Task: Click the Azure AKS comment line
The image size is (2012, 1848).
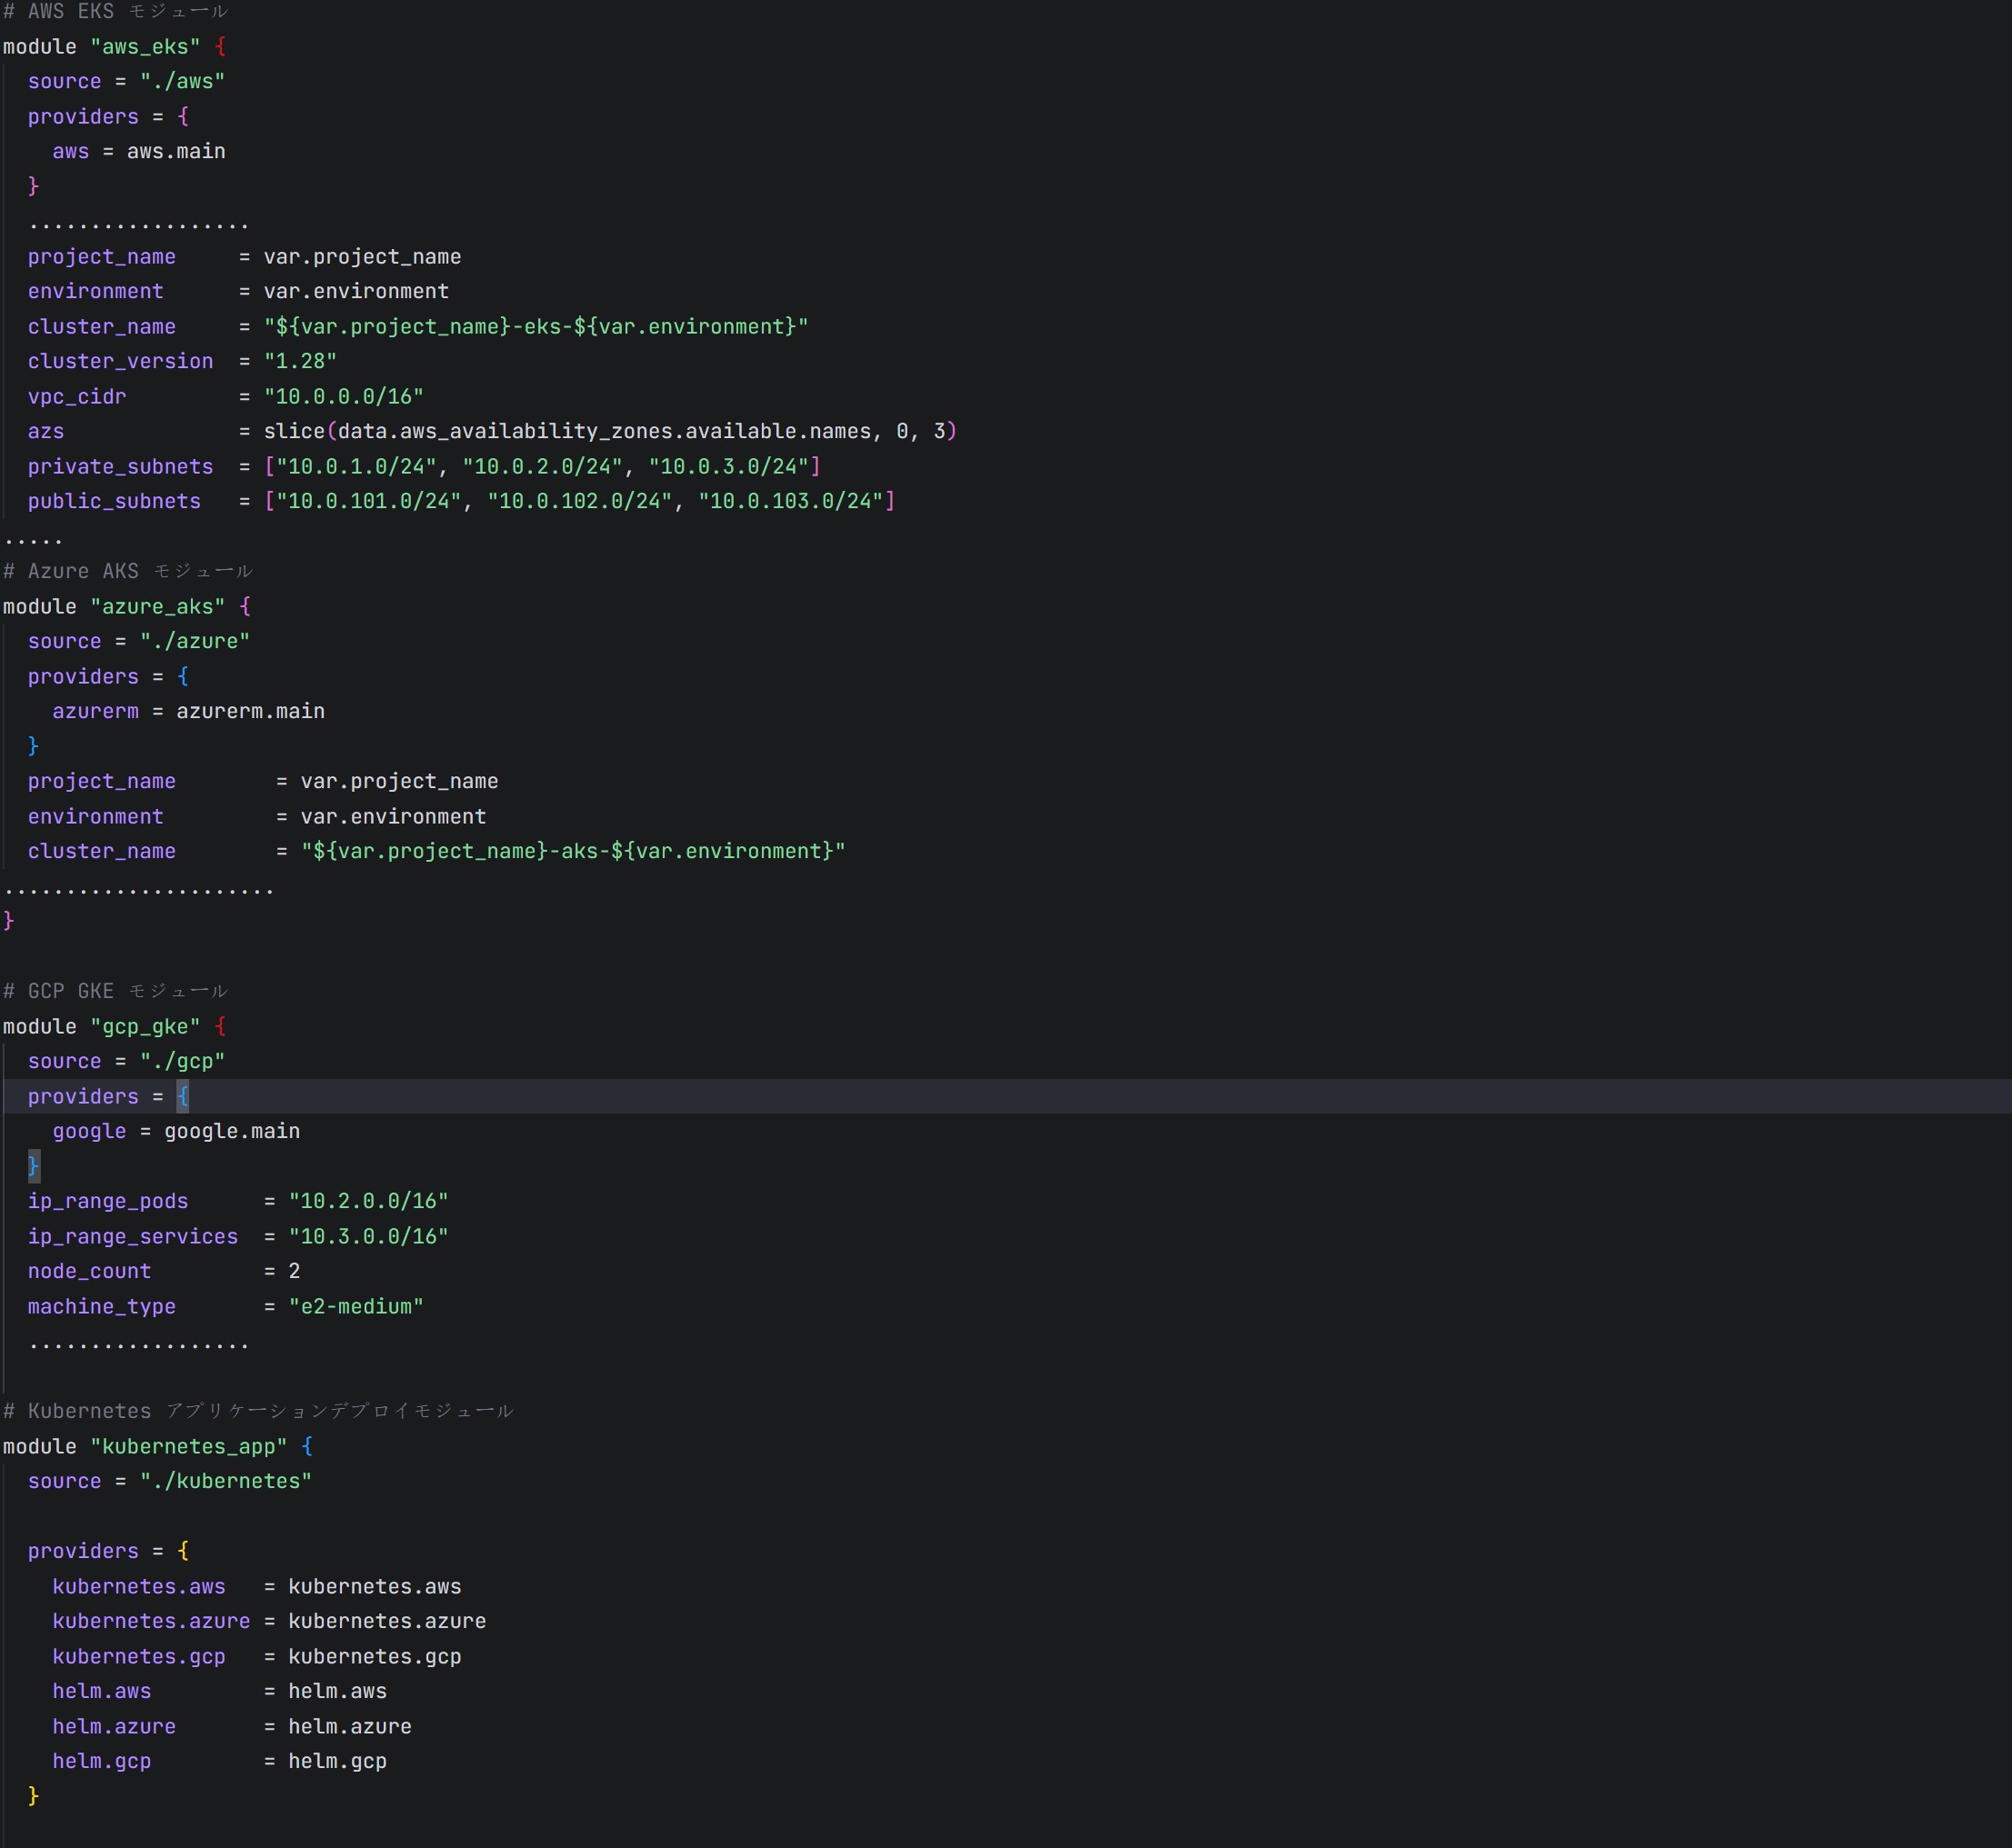Action: (x=128, y=572)
